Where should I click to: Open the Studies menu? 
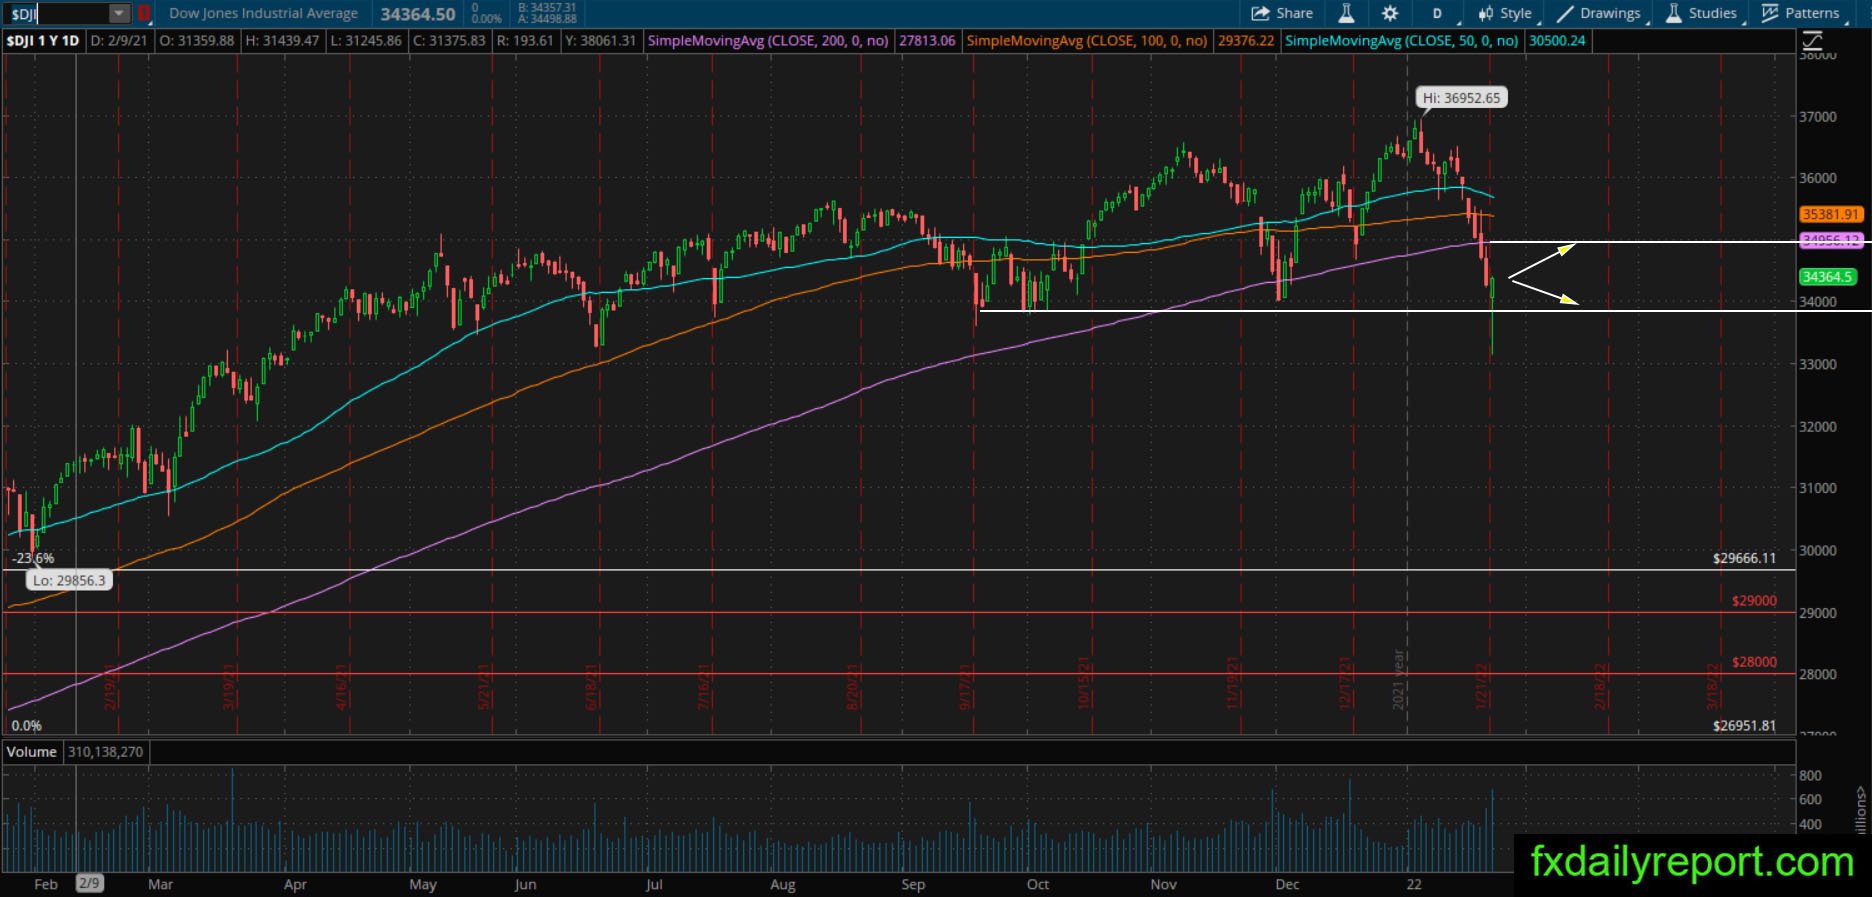point(1701,13)
